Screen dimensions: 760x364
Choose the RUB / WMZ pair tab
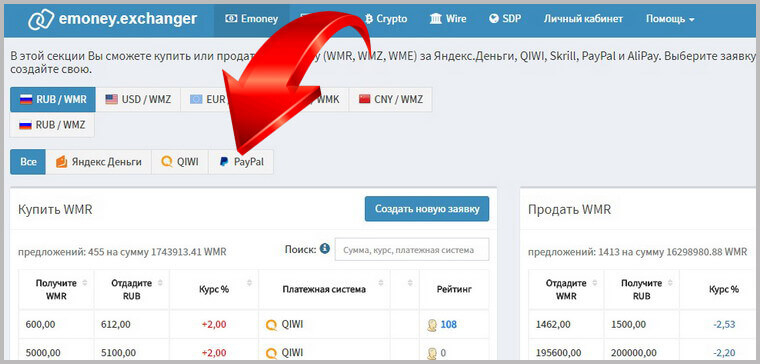[x=52, y=125]
